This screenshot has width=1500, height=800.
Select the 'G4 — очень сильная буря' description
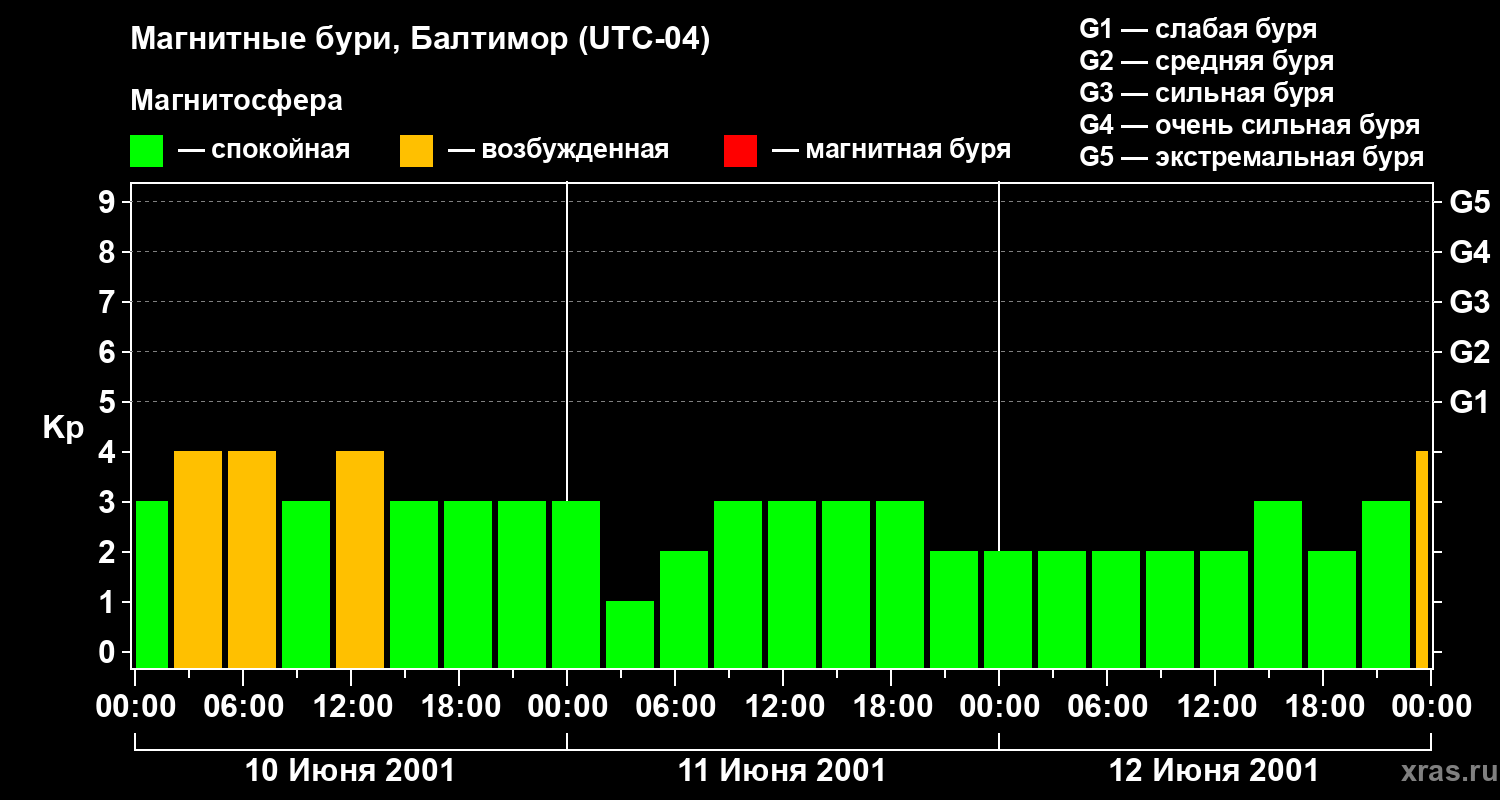tap(1250, 125)
